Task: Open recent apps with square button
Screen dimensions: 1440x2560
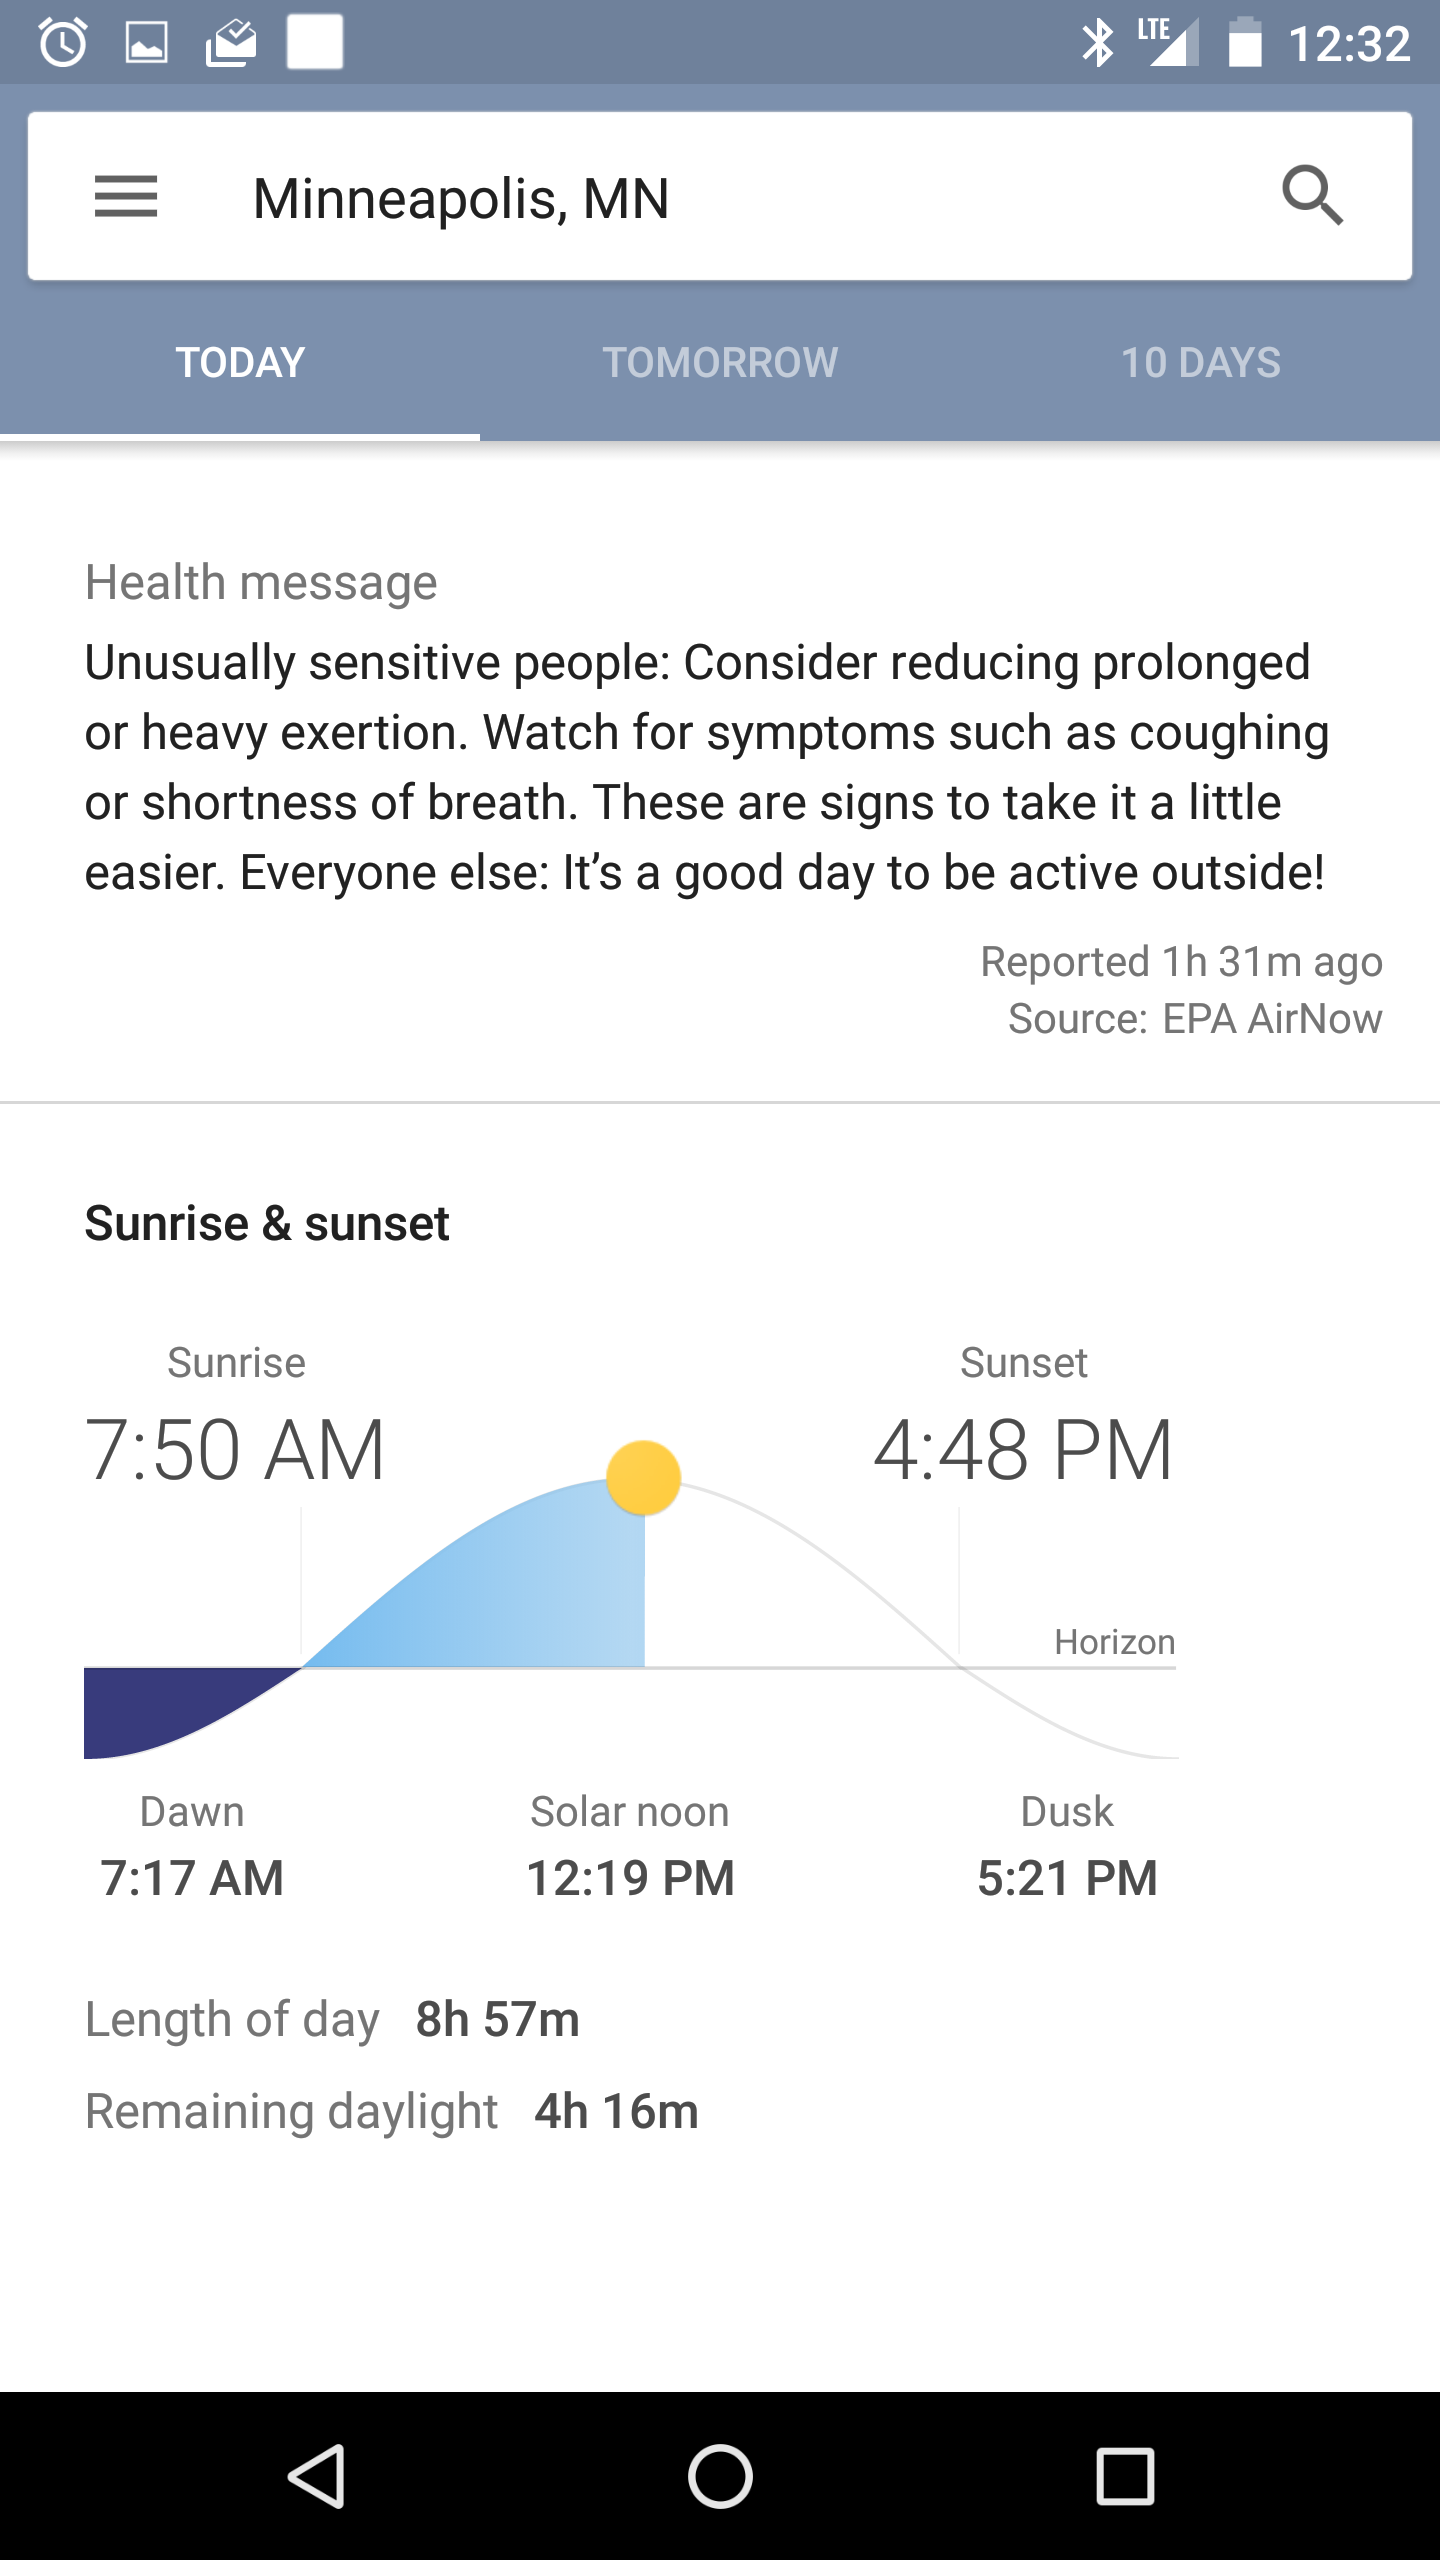Action: point(1125,2476)
